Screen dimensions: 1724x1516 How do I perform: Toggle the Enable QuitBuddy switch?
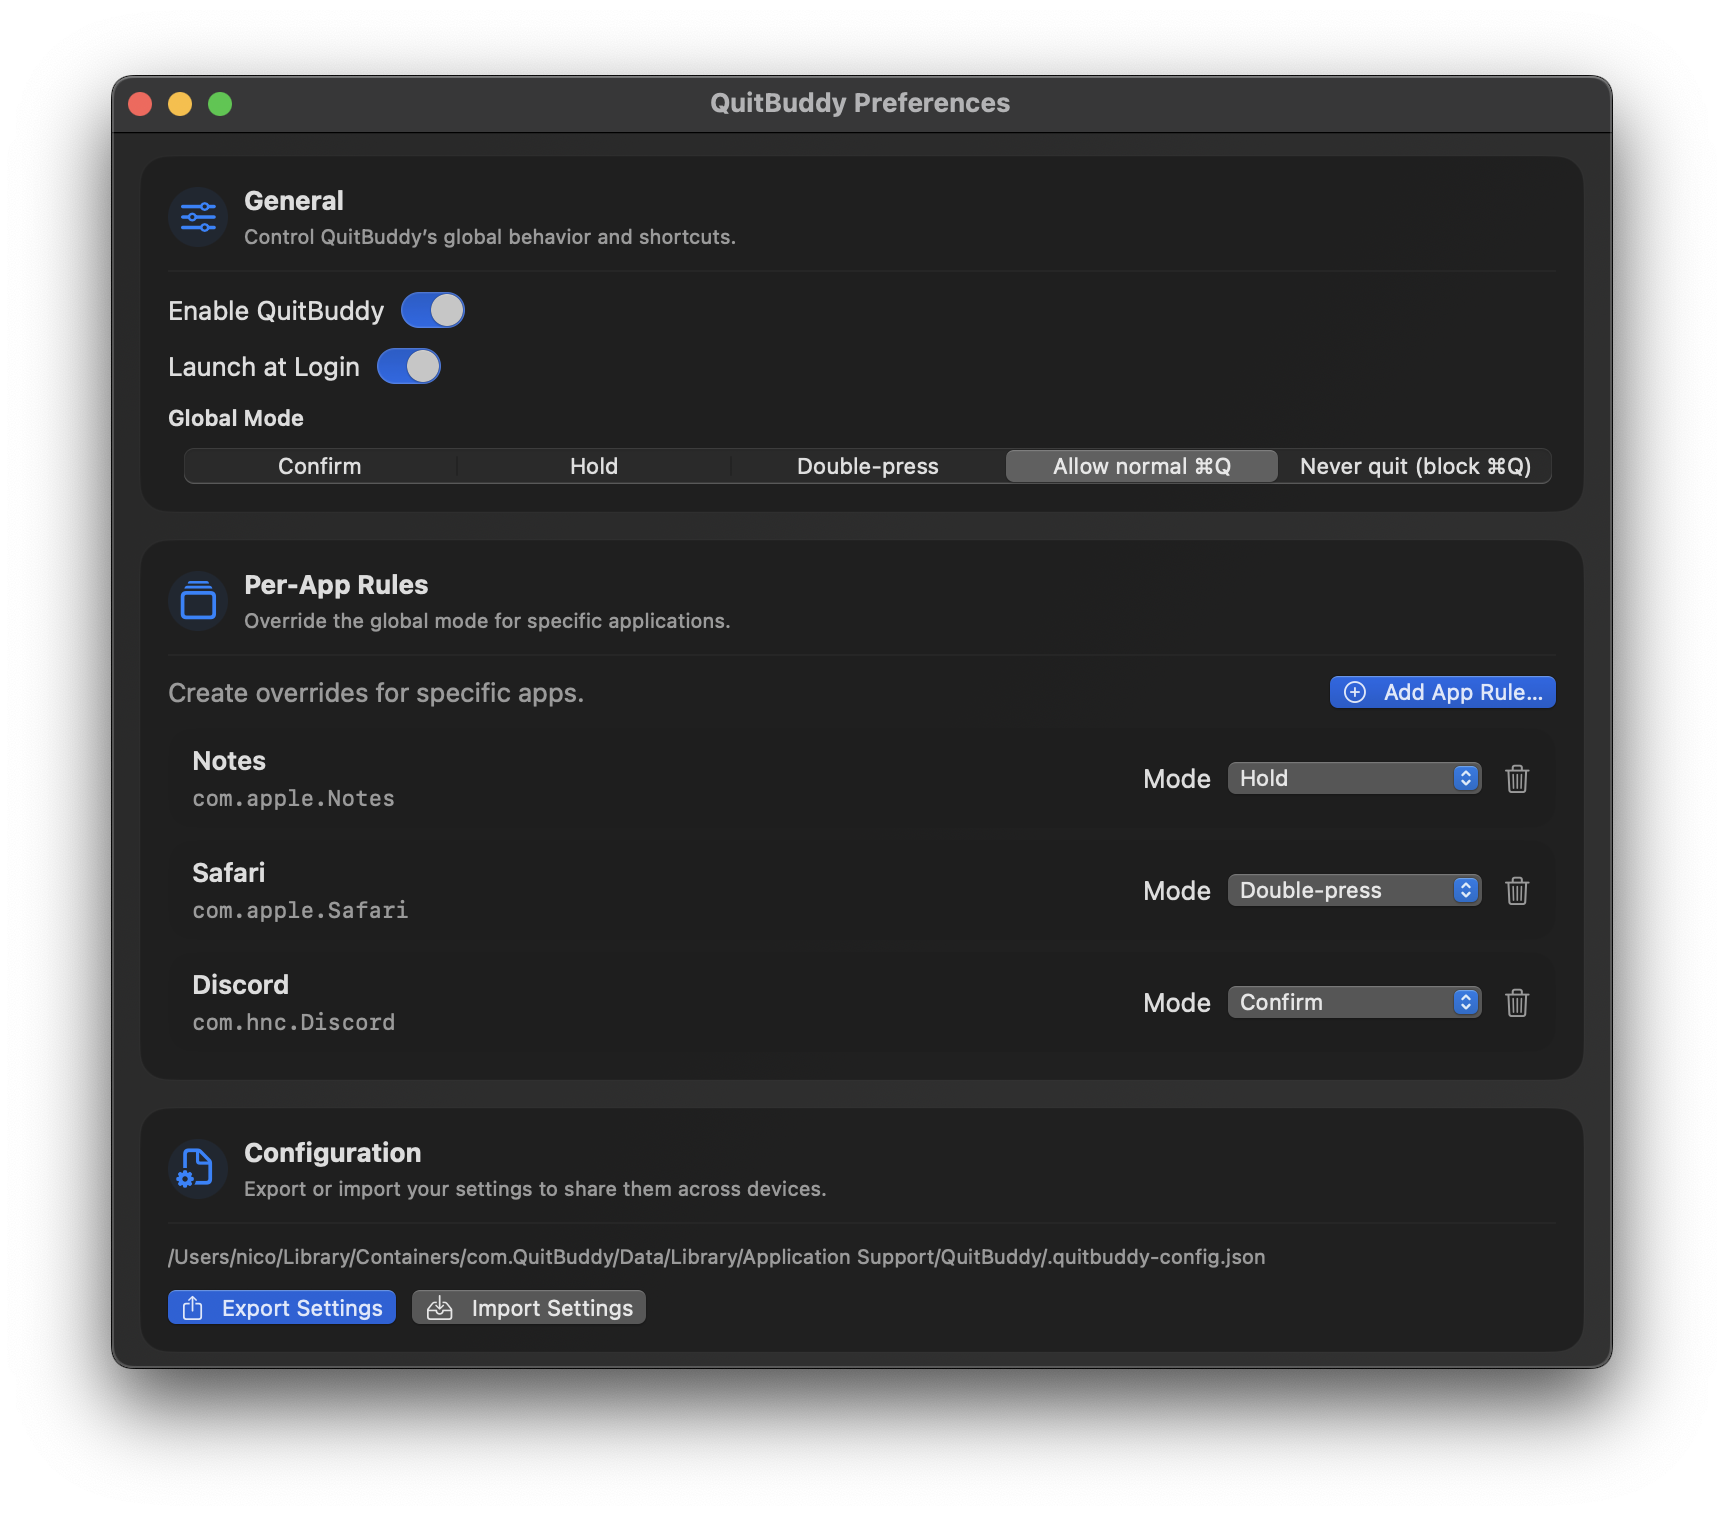[433, 311]
